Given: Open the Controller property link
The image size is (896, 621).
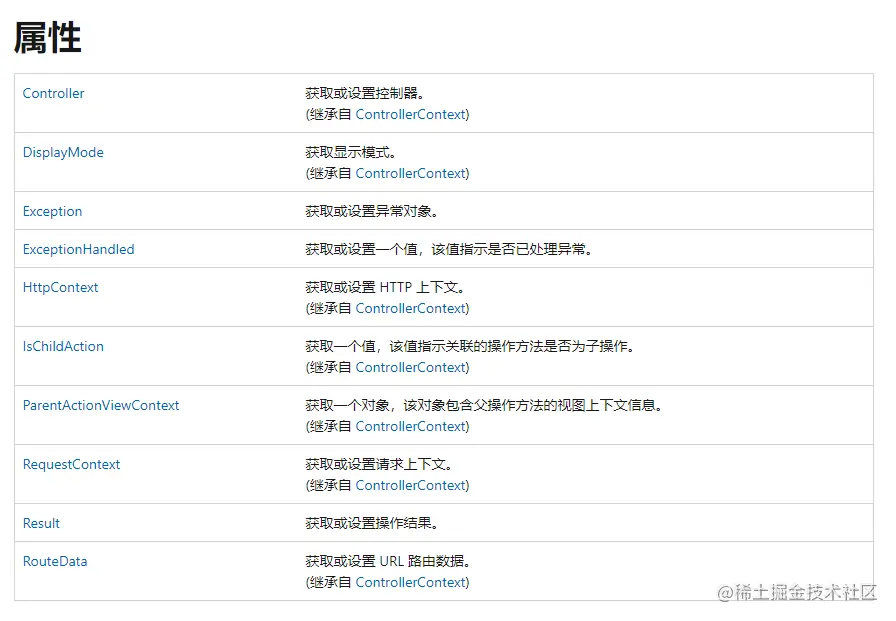Looking at the screenshot, I should coord(53,93).
